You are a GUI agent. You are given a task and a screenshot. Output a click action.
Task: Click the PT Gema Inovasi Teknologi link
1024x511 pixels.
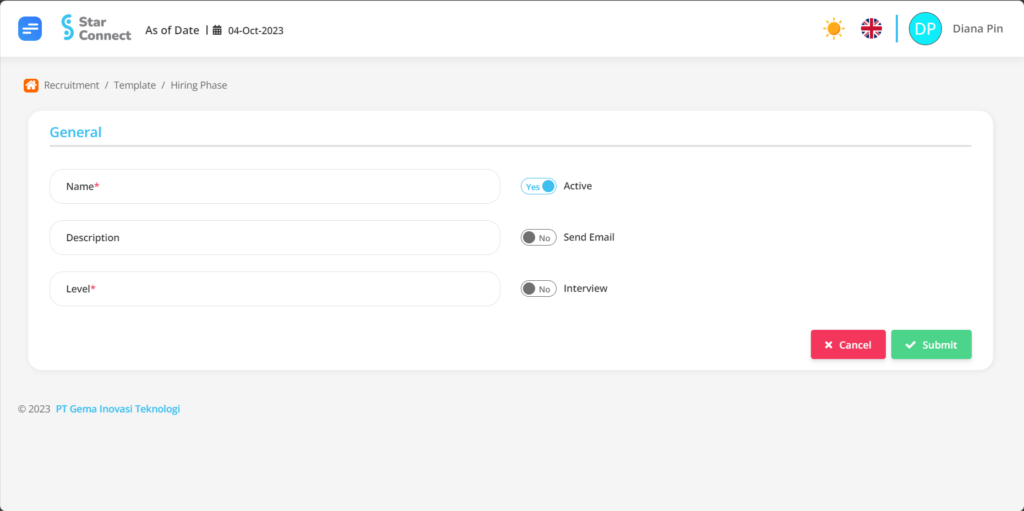tap(118, 409)
